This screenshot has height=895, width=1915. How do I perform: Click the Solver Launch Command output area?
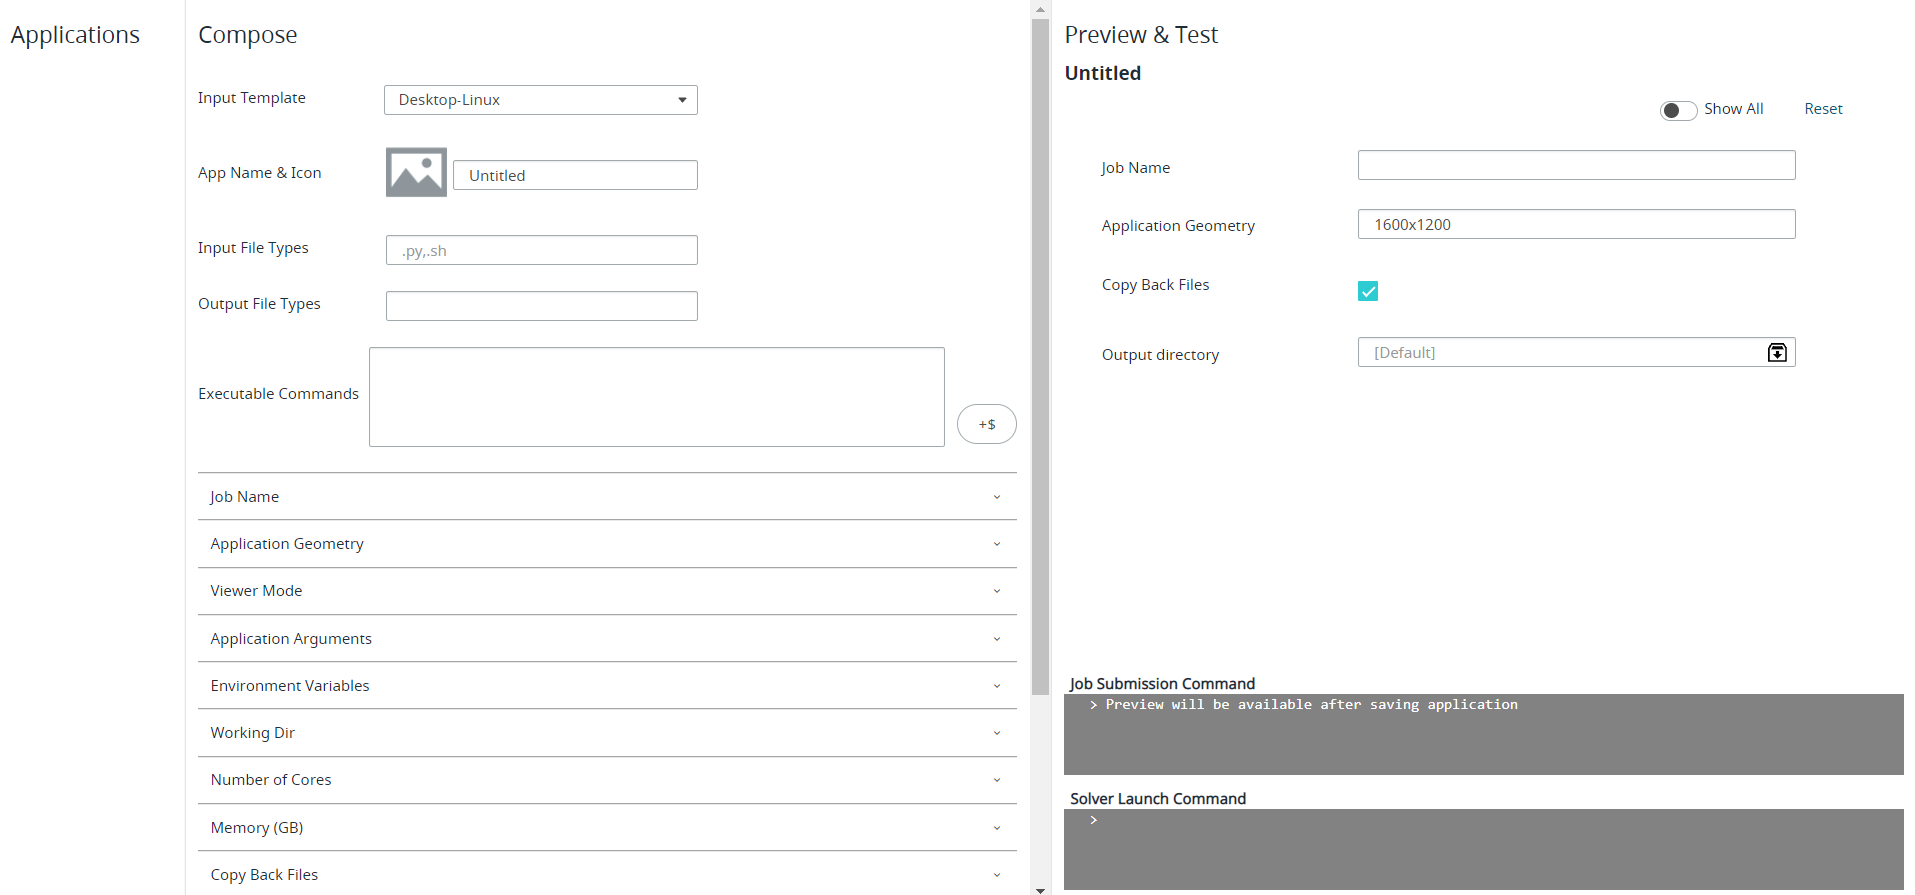(1483, 849)
